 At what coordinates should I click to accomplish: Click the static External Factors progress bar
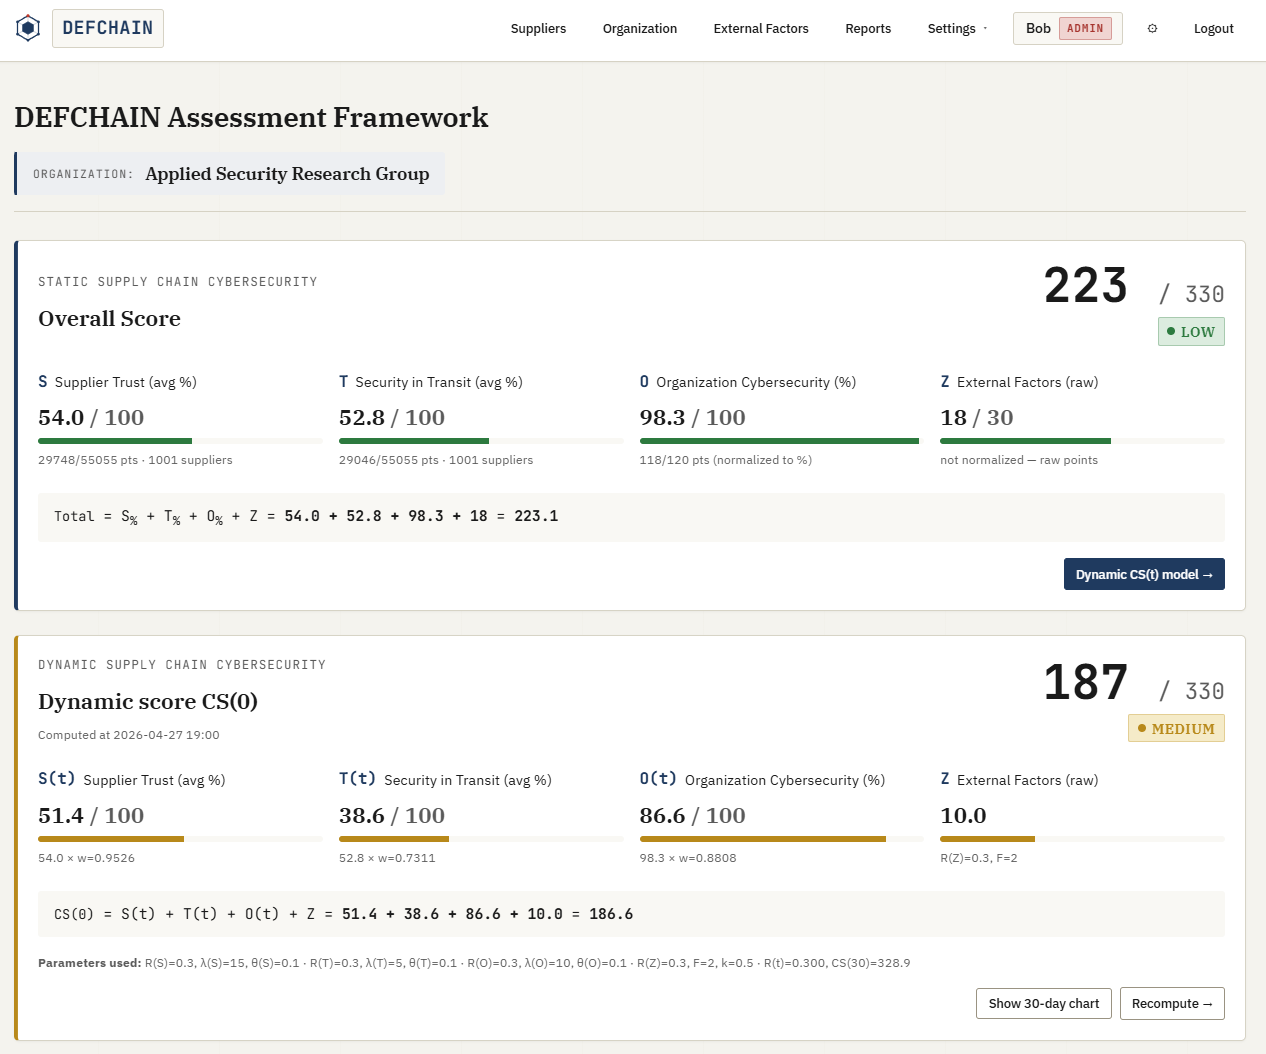1082,441
